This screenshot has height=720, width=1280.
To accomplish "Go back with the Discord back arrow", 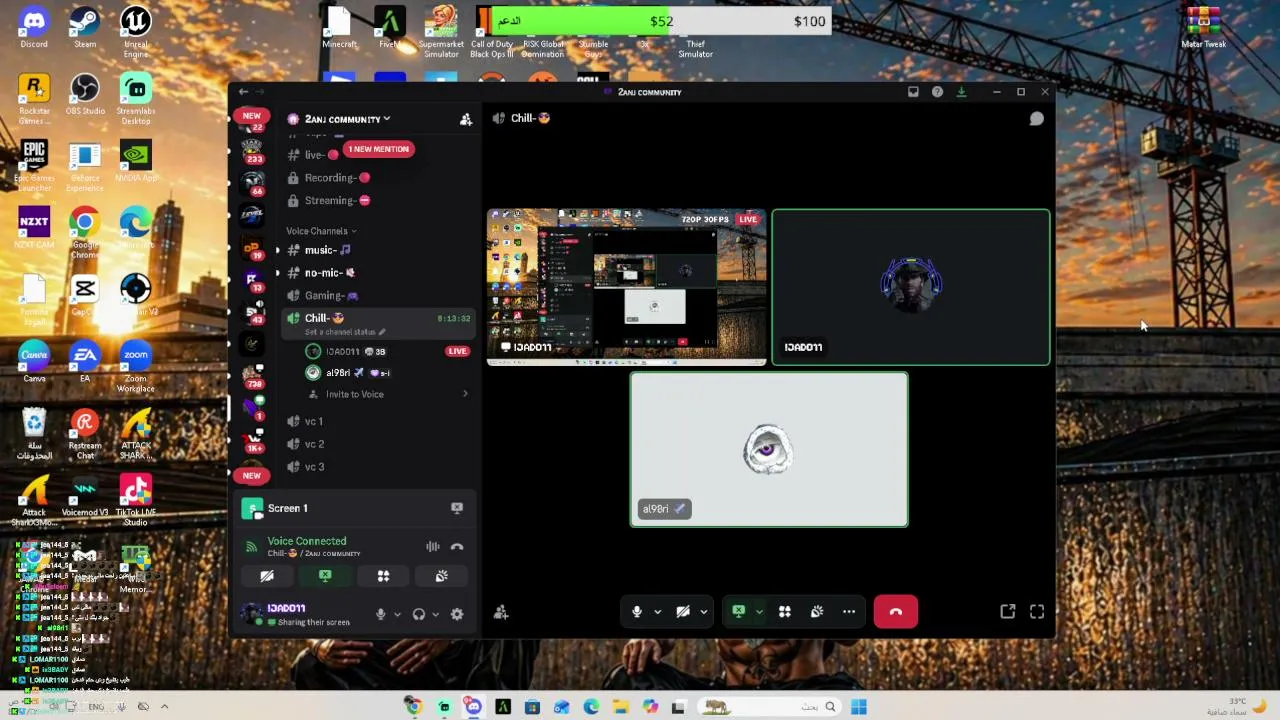I will coord(243,92).
